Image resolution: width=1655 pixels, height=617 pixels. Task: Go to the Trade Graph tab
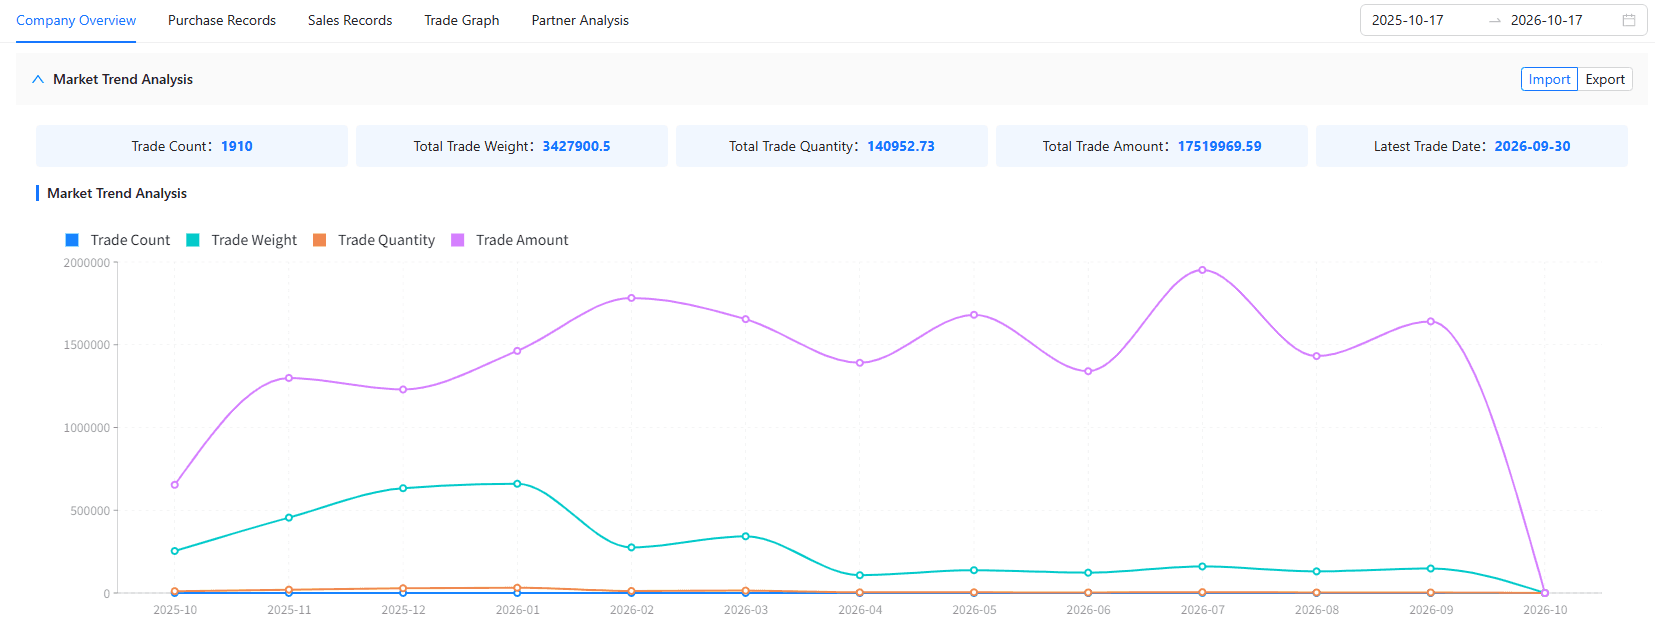[462, 20]
